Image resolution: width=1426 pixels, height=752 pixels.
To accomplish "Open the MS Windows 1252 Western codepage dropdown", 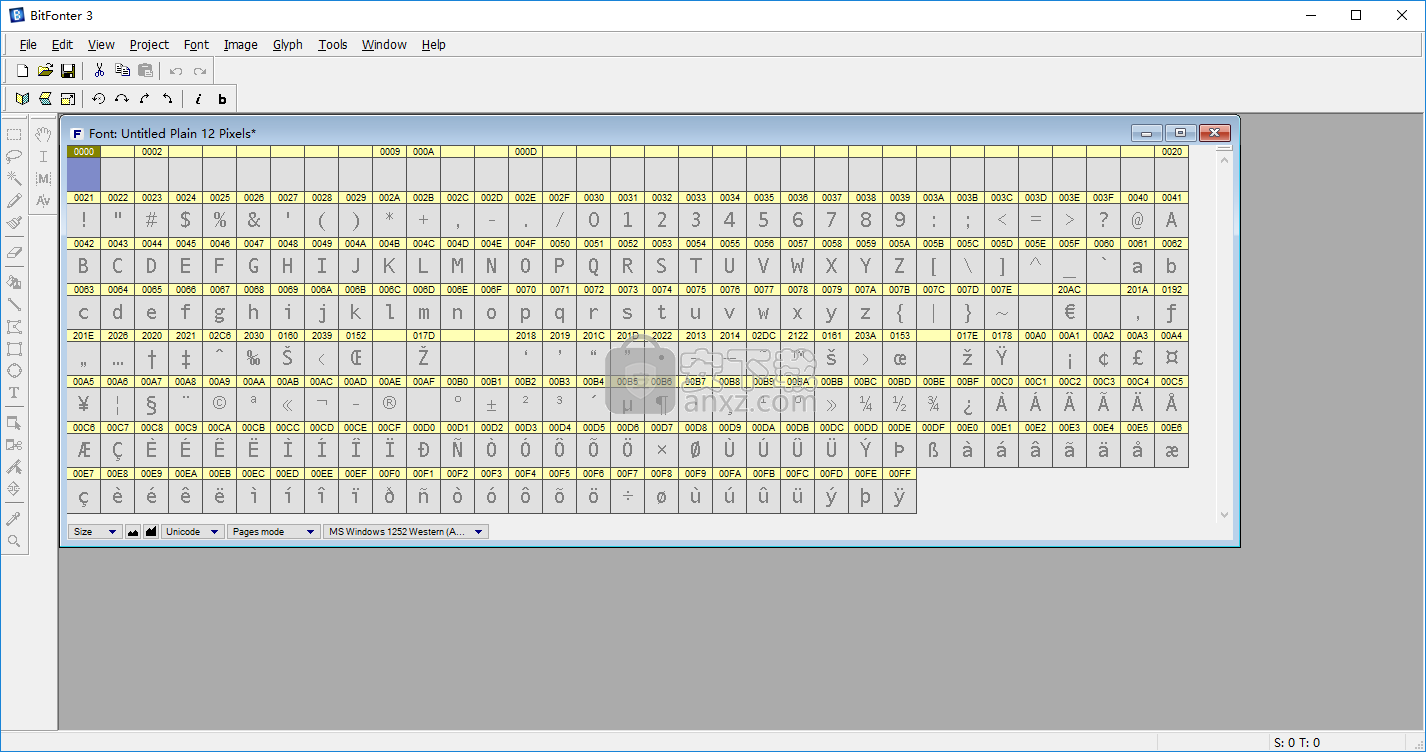I will tap(406, 532).
